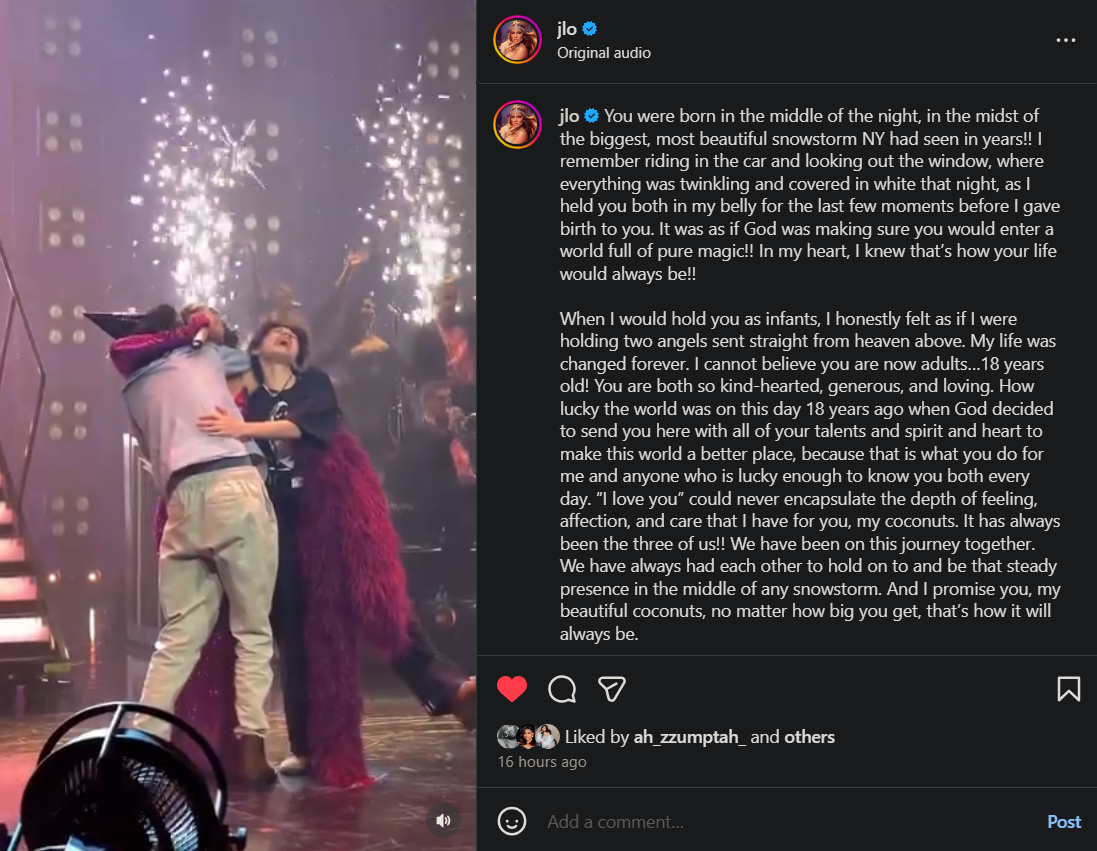Click the liker avatars next to Liked by

[x=528, y=737]
